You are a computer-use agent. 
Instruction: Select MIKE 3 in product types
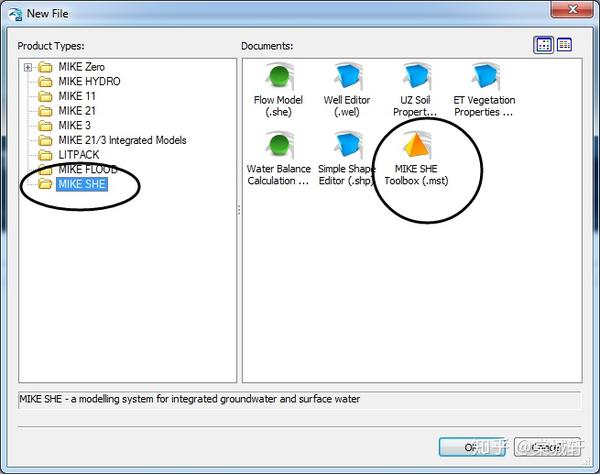(75, 125)
